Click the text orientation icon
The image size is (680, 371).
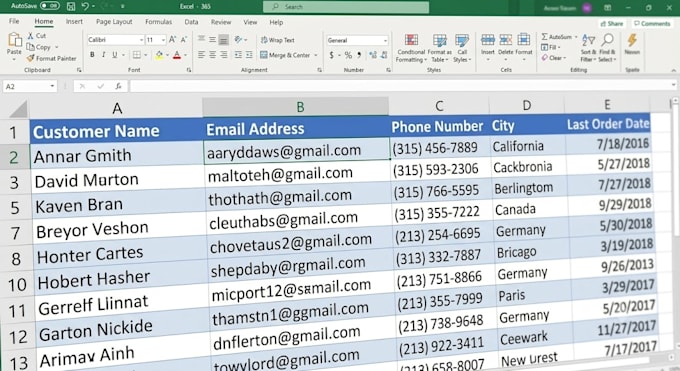point(239,39)
